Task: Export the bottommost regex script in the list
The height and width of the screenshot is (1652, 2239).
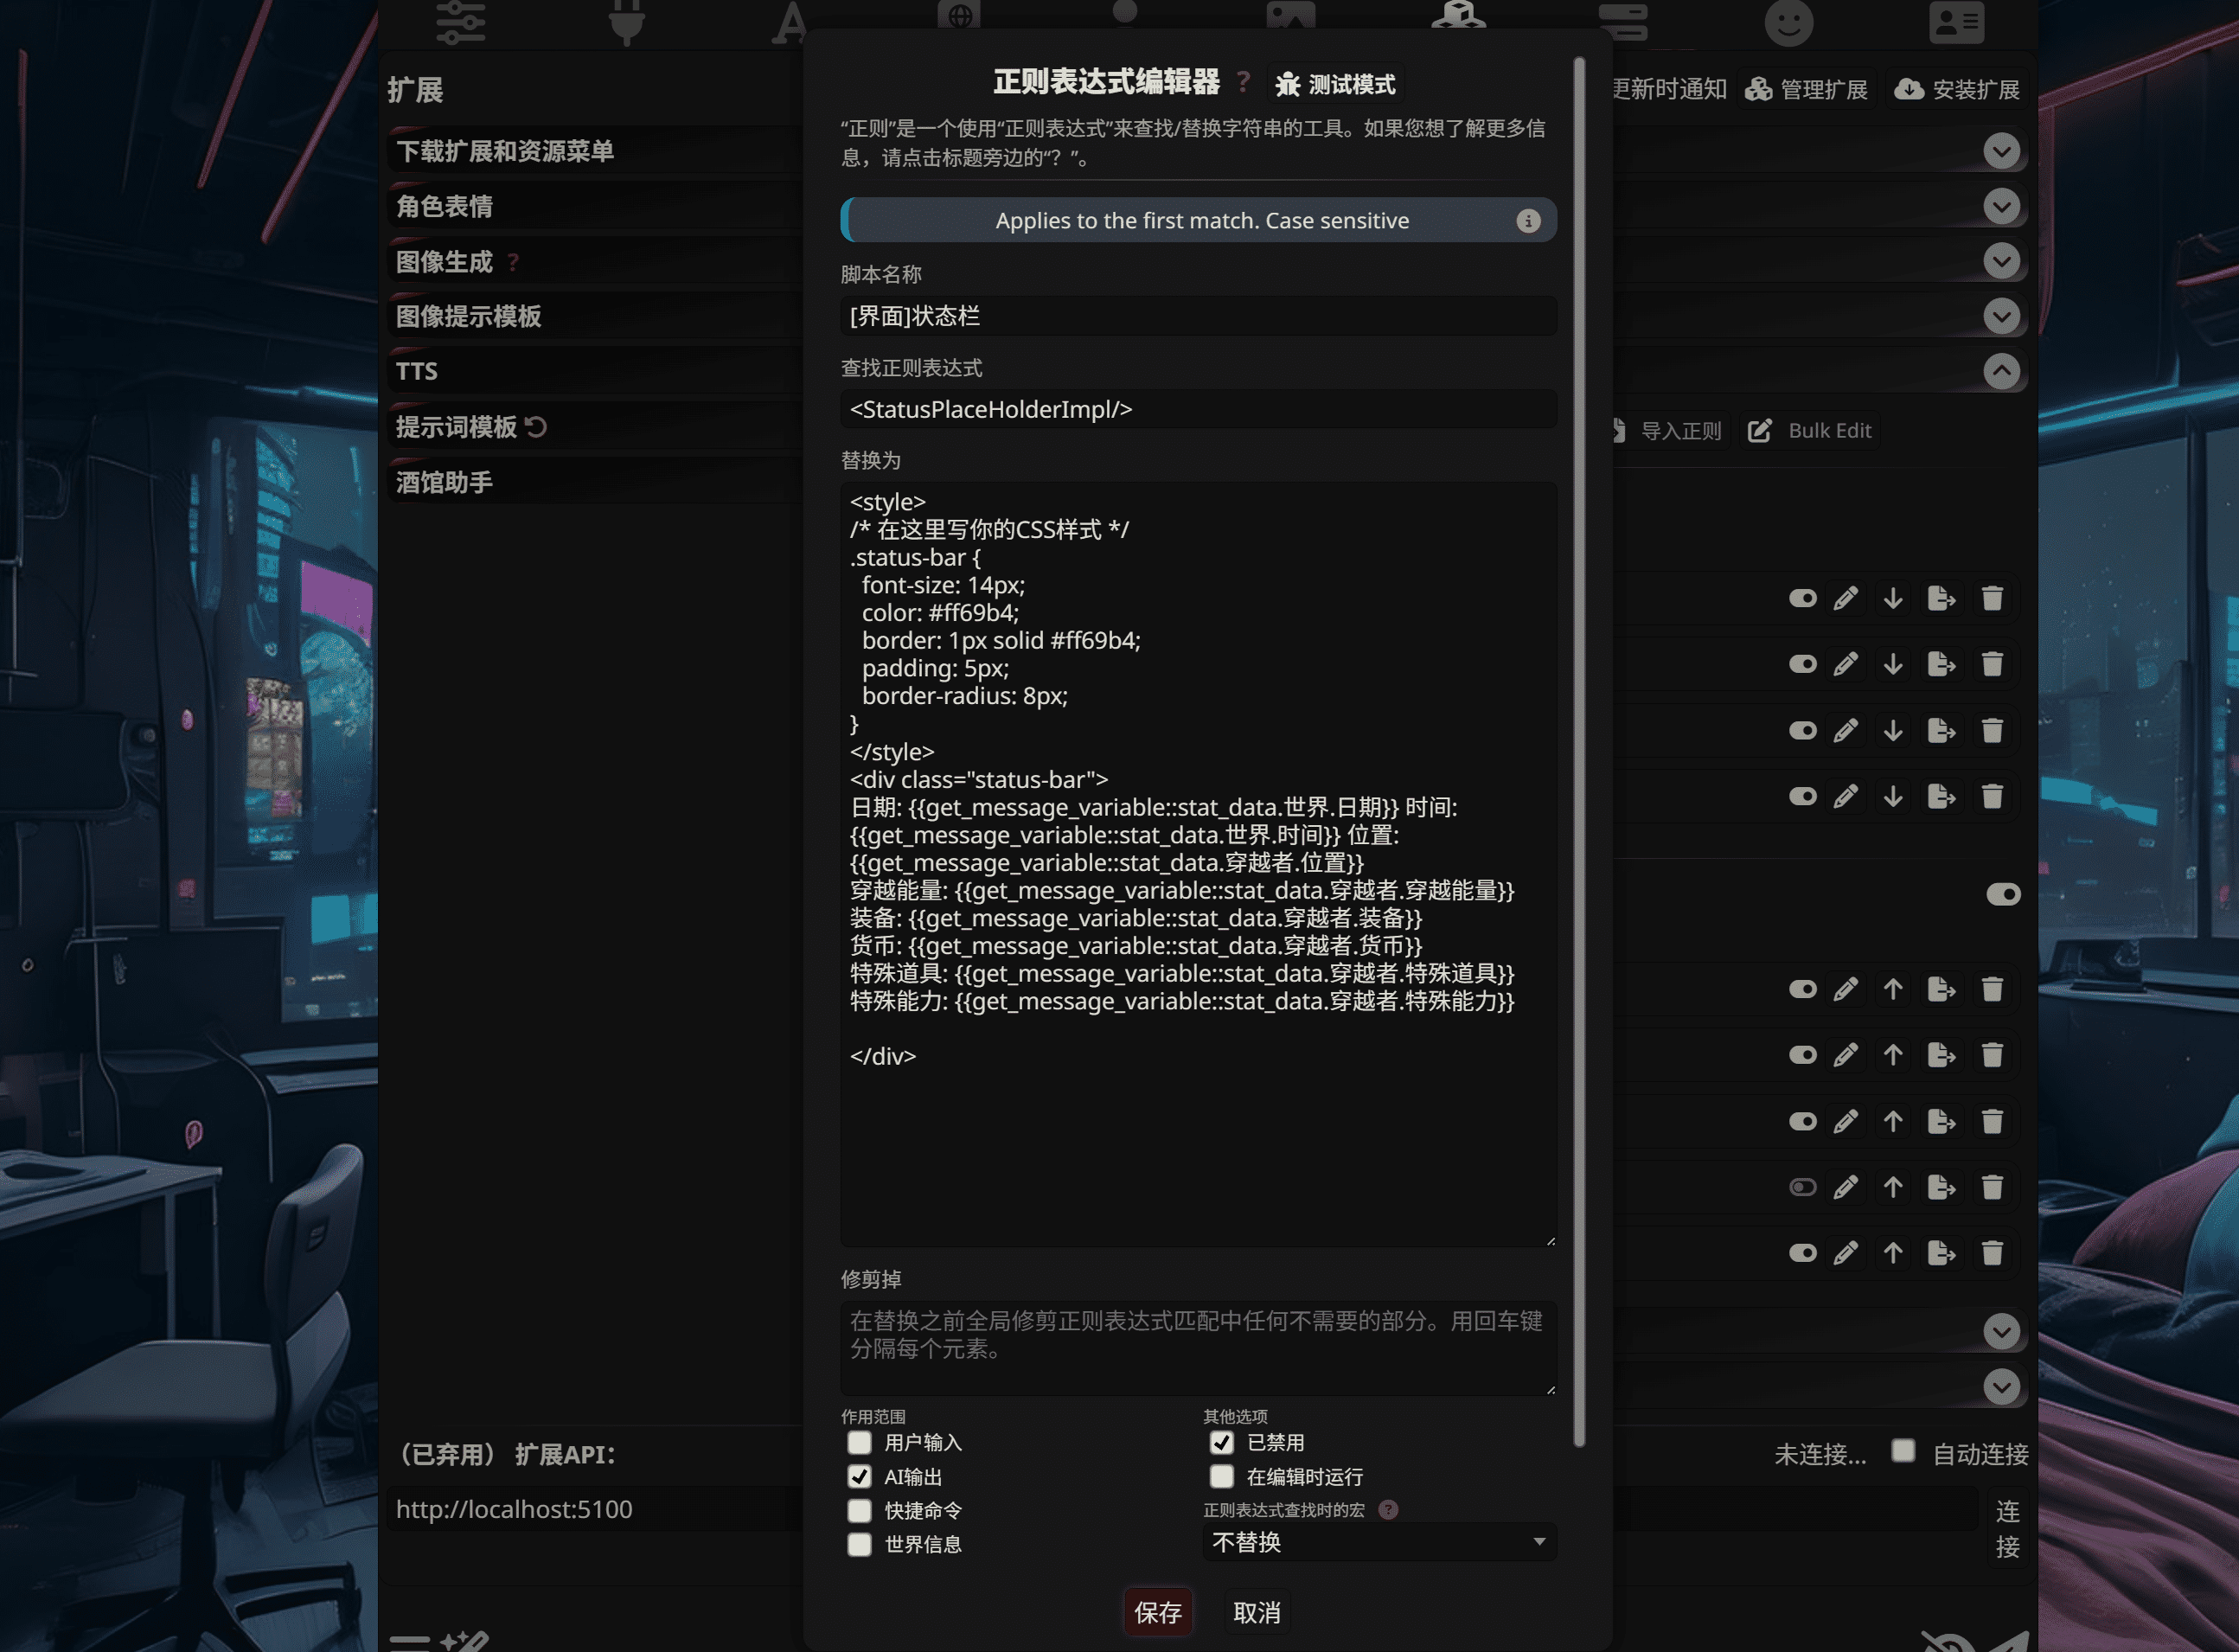Action: point(1941,1253)
